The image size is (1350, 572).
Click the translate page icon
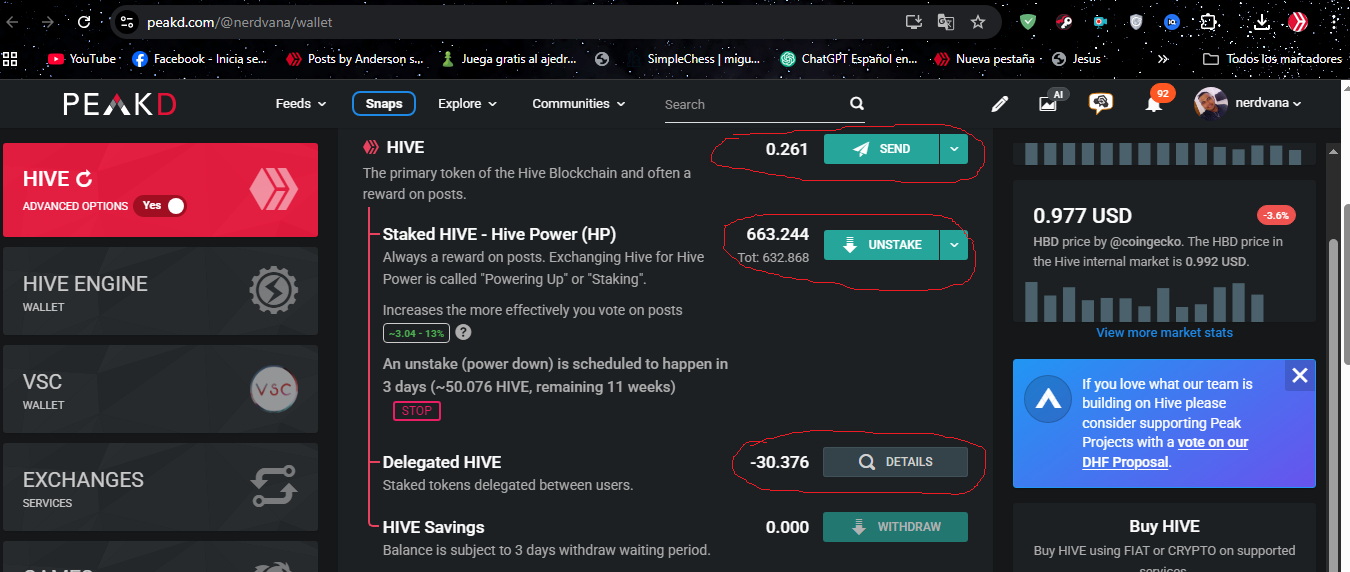[x=945, y=21]
